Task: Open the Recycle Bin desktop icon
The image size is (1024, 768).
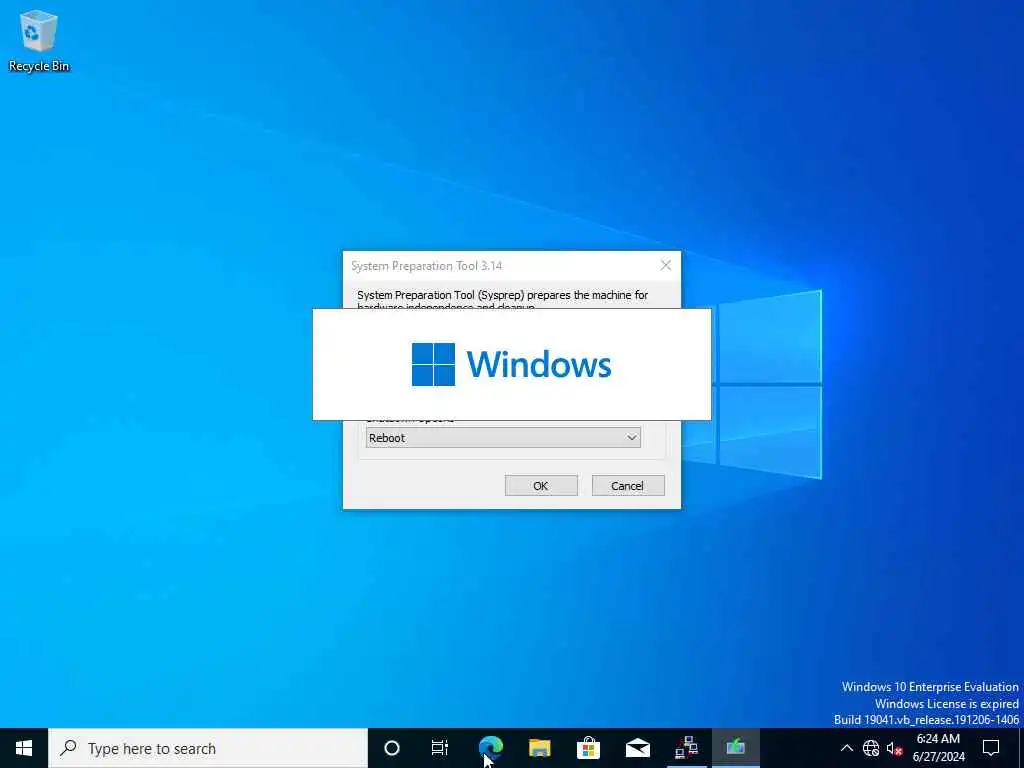Action: point(39,40)
